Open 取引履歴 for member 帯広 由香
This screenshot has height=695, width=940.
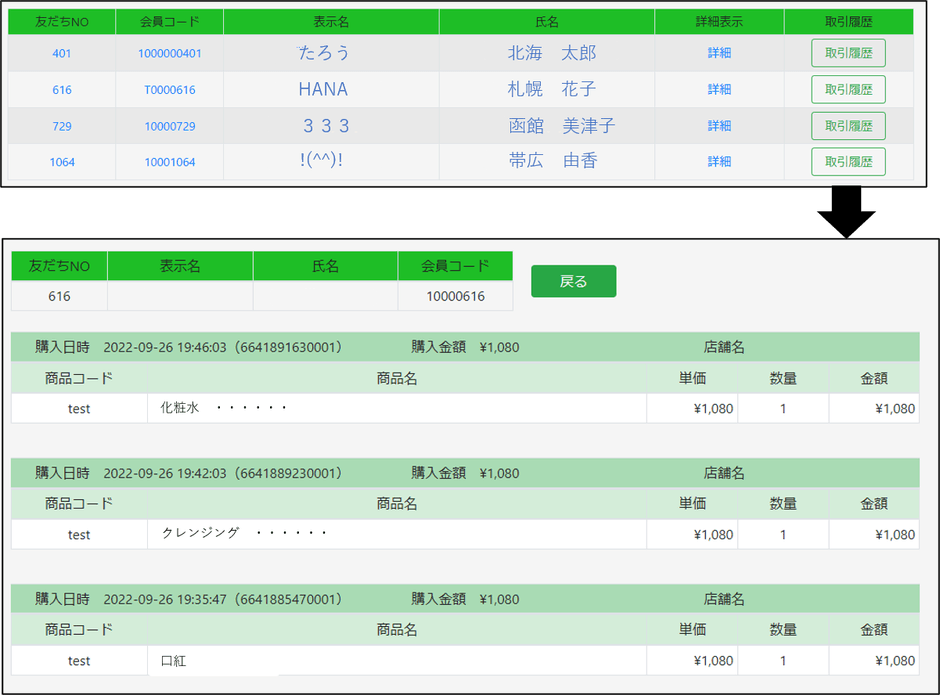point(847,161)
